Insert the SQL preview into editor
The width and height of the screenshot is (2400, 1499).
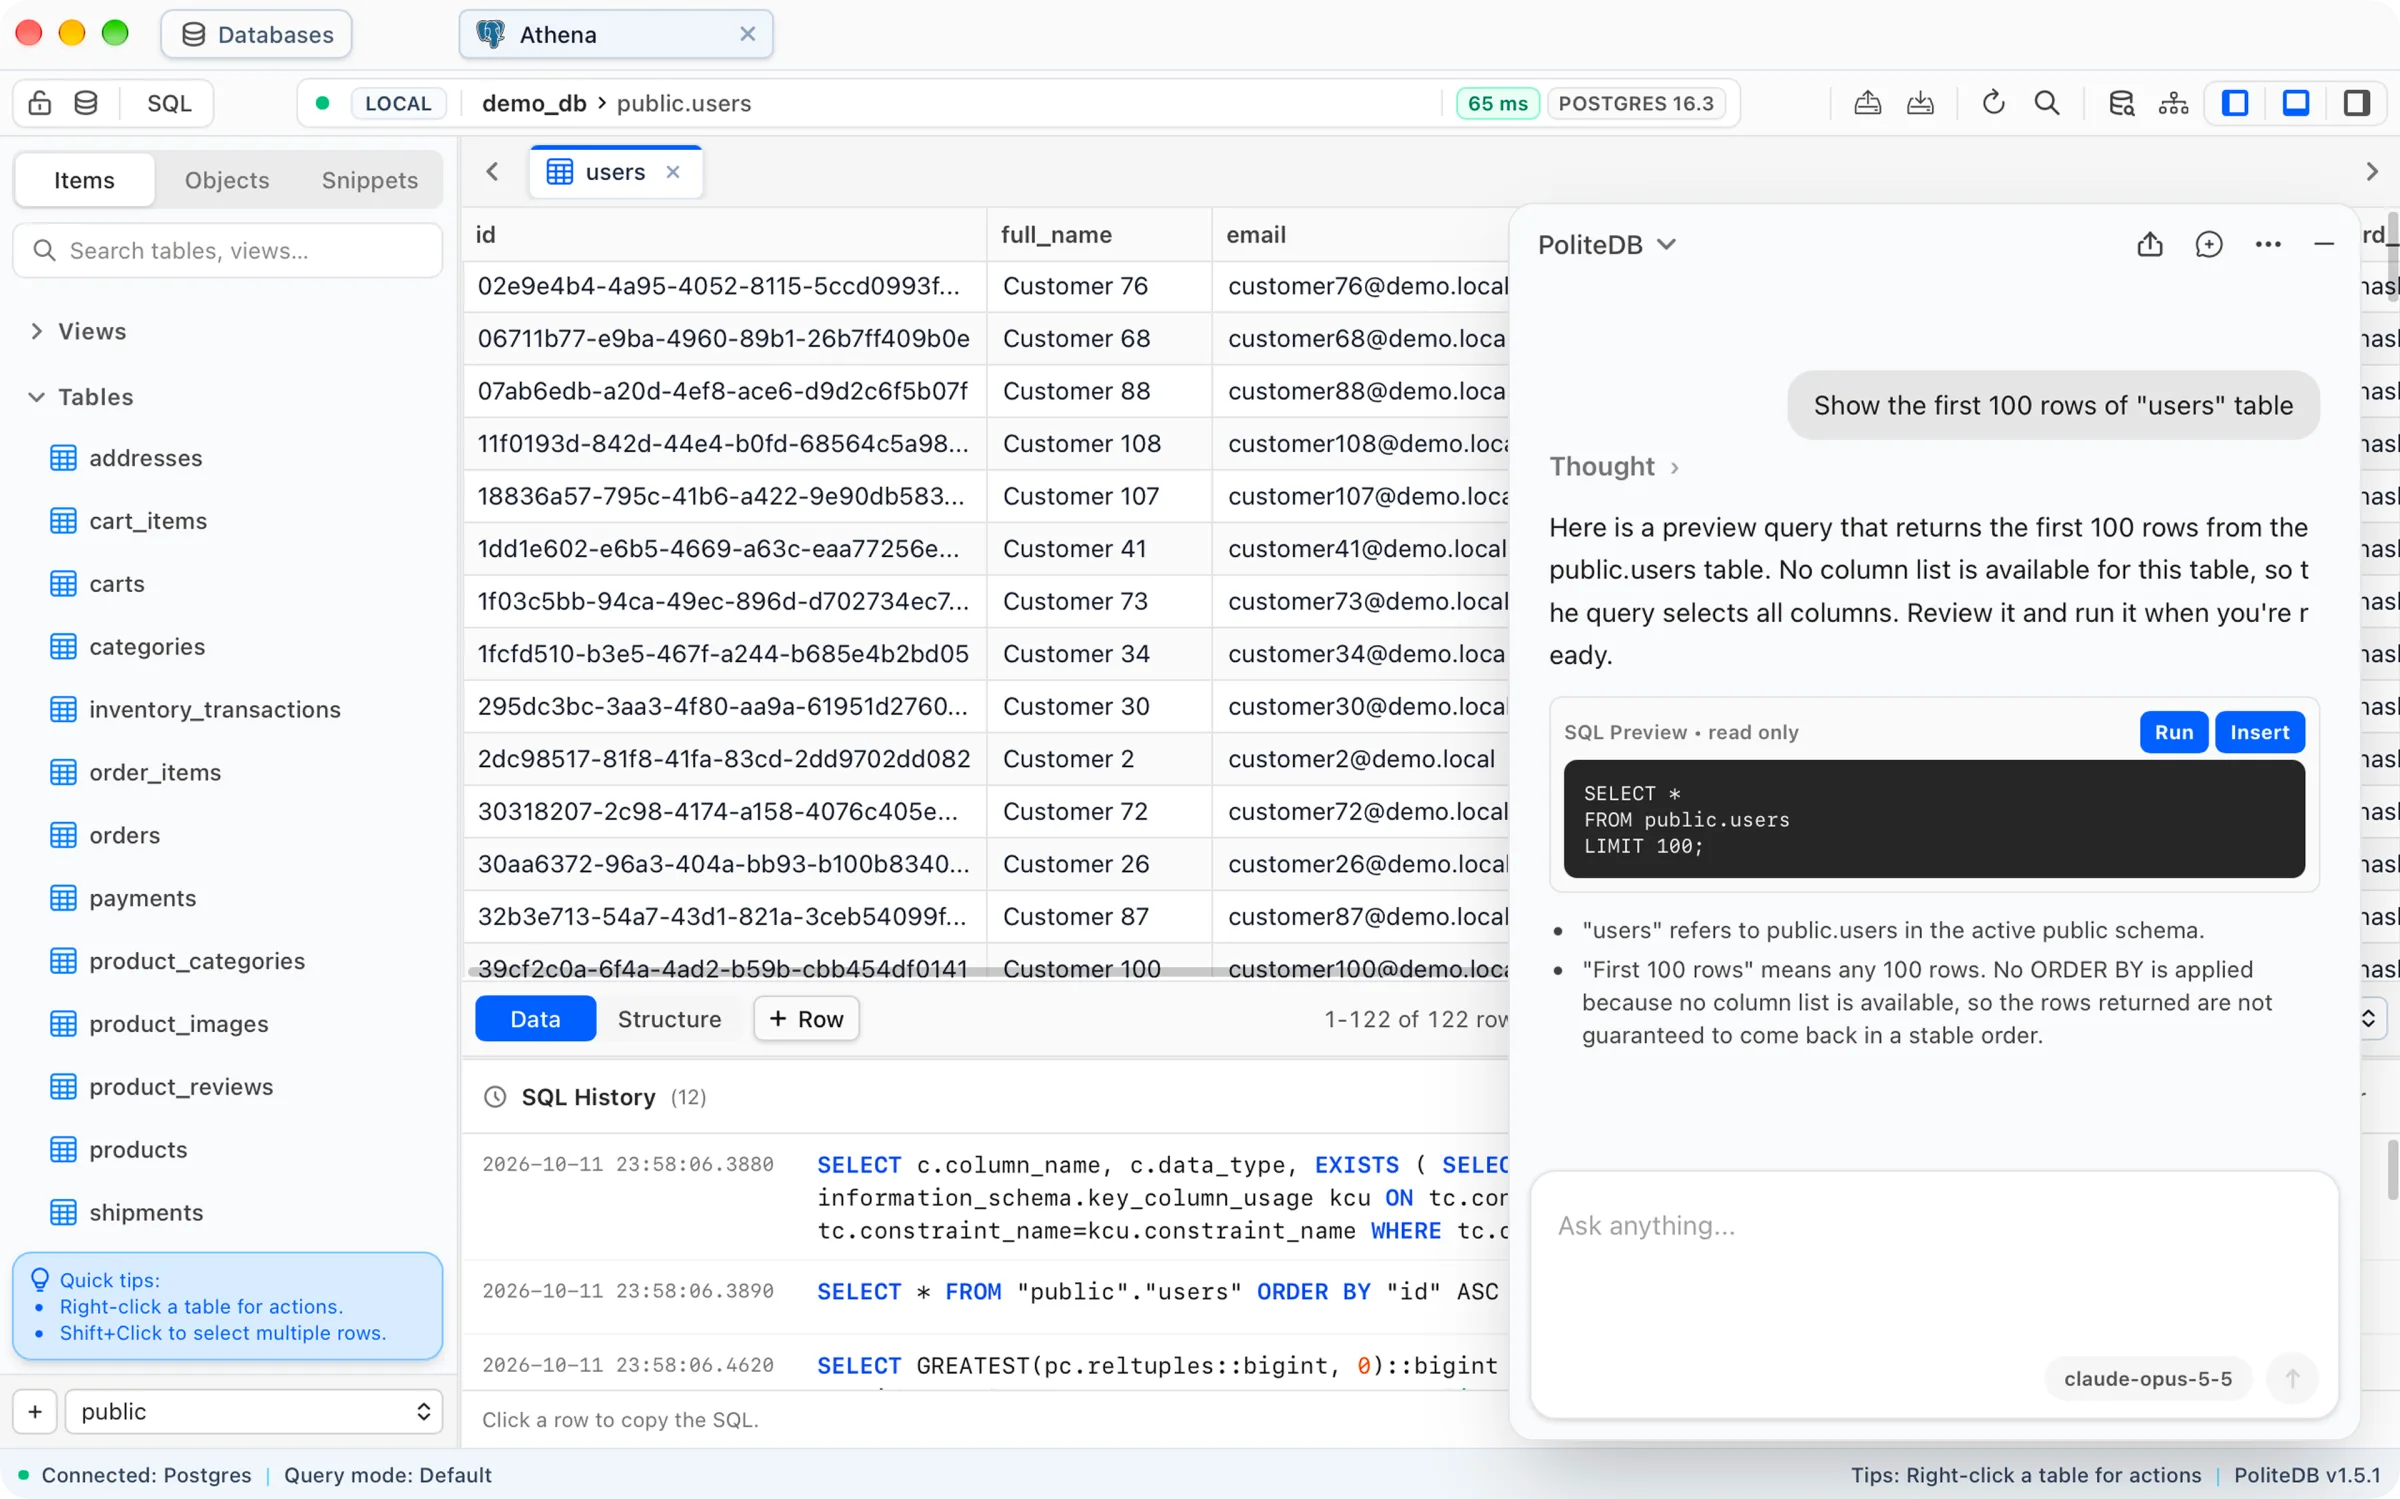point(2259,732)
